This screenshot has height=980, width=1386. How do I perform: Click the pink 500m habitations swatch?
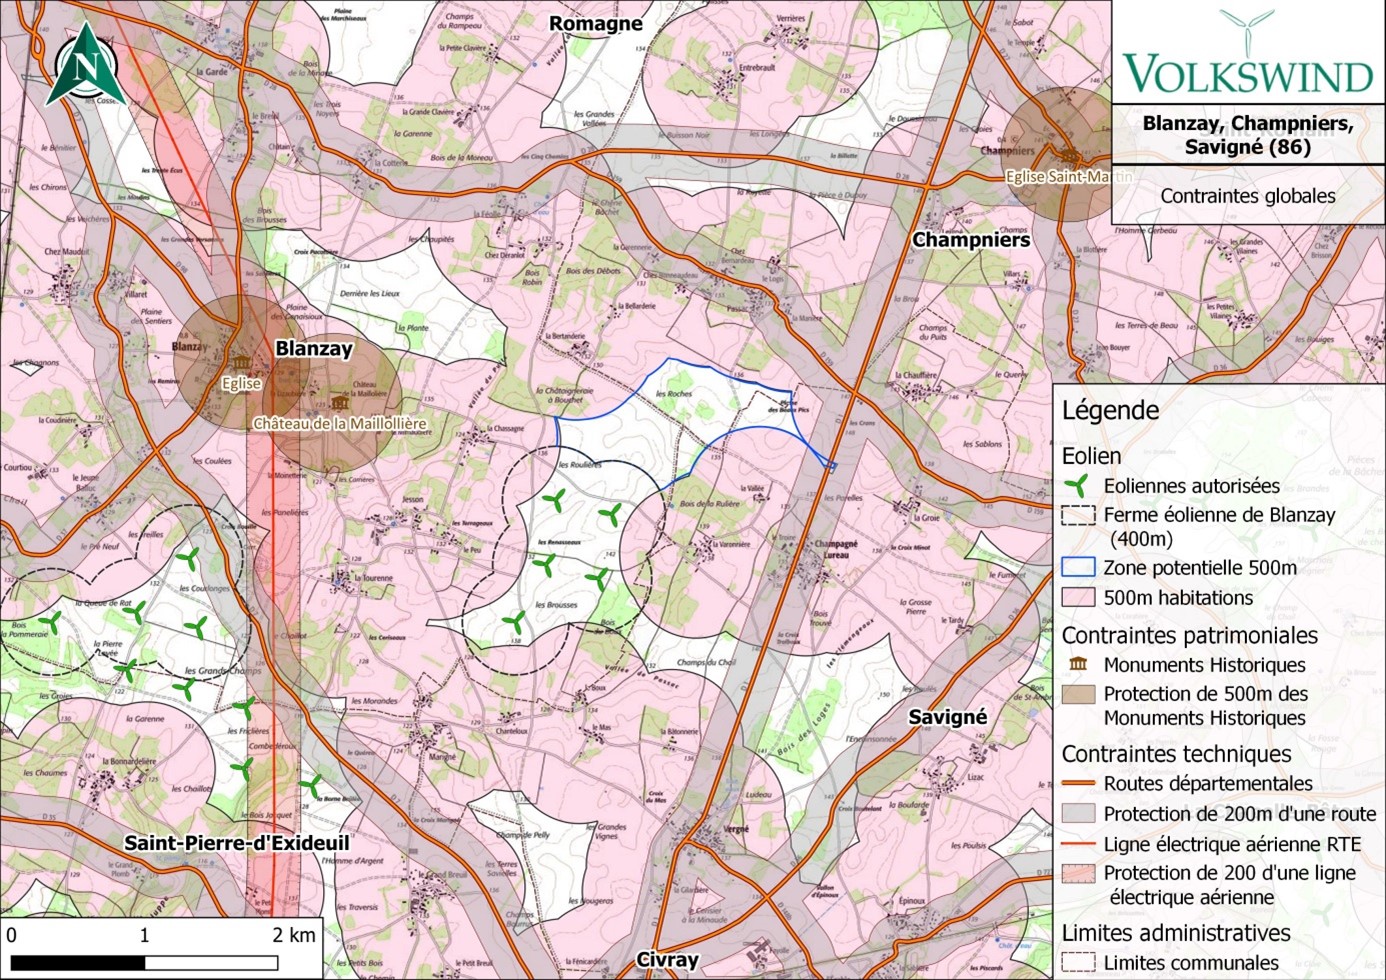(x=1078, y=597)
